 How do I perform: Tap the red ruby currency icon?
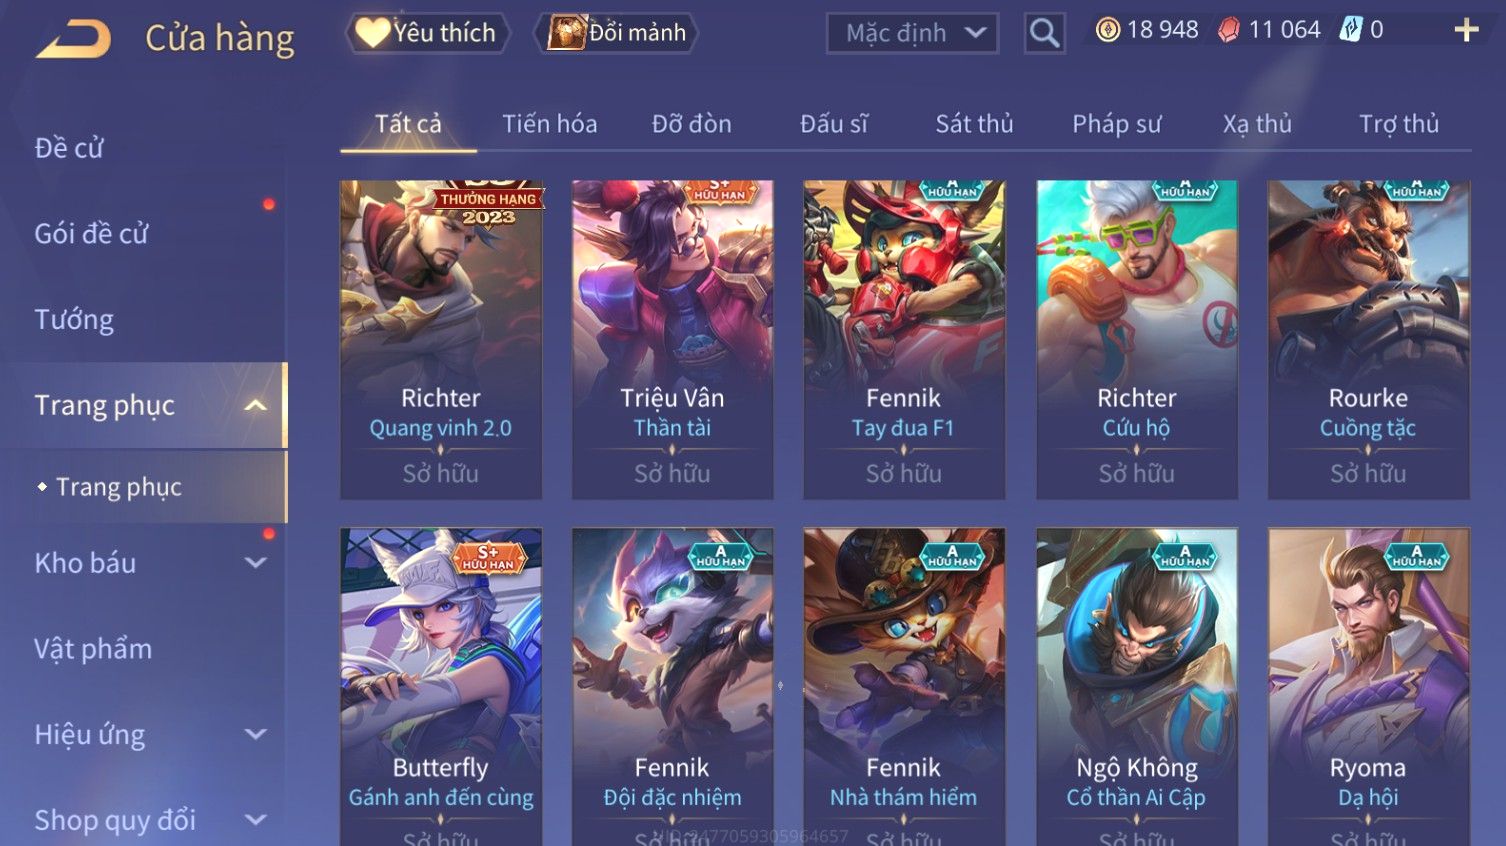[1228, 30]
